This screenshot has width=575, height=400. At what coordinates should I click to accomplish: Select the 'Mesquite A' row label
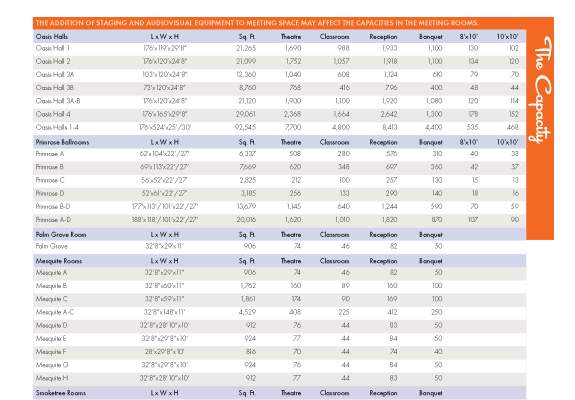pos(51,272)
